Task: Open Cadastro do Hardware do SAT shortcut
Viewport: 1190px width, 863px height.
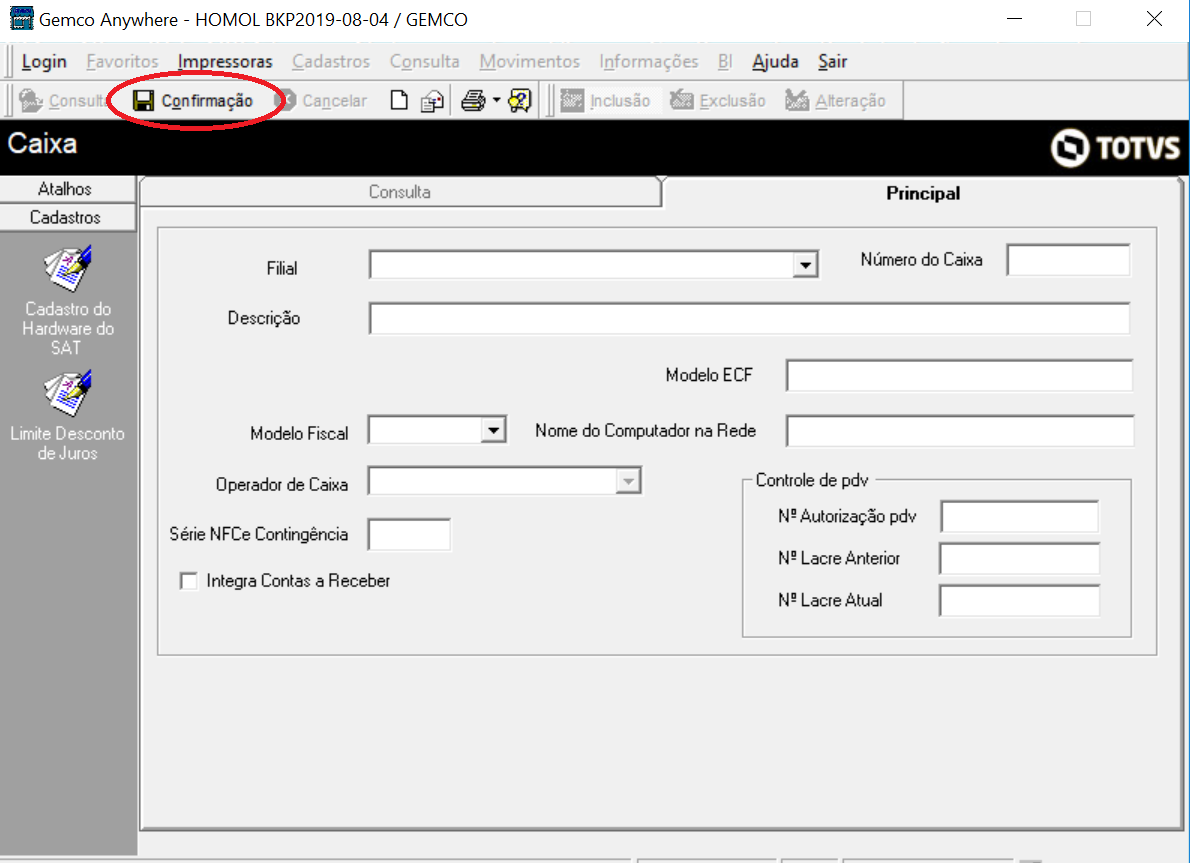Action: [68, 301]
